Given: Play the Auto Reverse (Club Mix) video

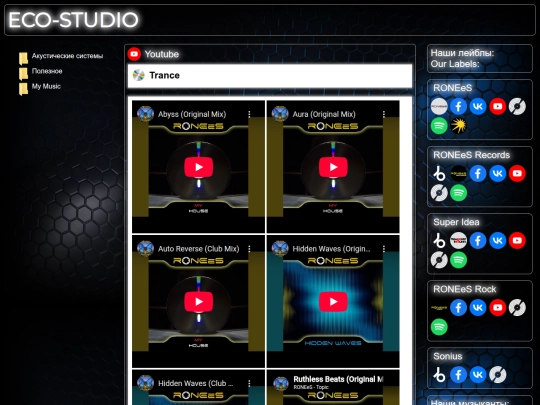Looking at the screenshot, I should pos(198,302).
